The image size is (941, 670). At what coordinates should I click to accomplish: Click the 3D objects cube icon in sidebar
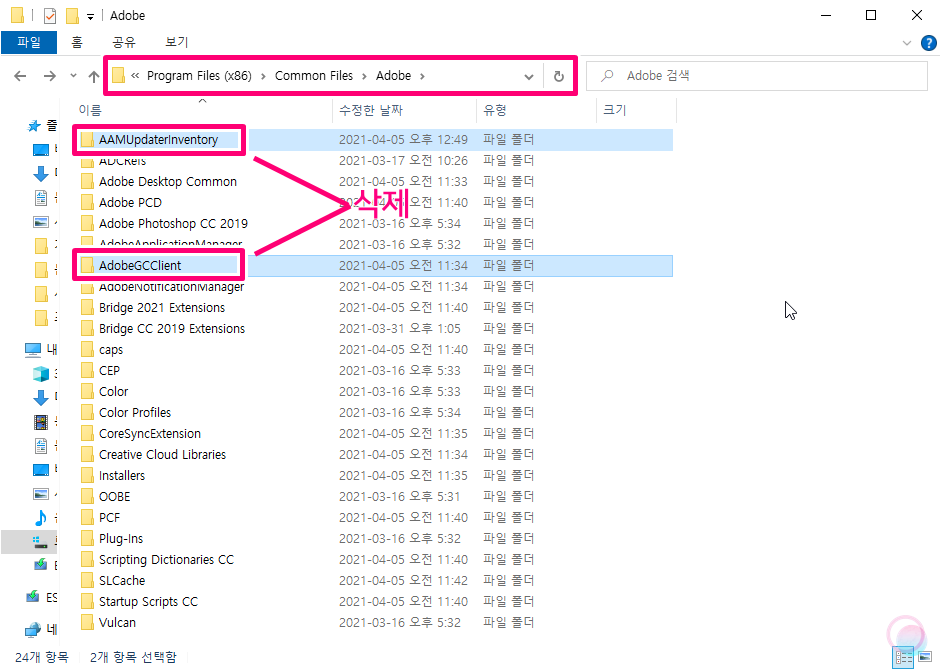[x=41, y=373]
